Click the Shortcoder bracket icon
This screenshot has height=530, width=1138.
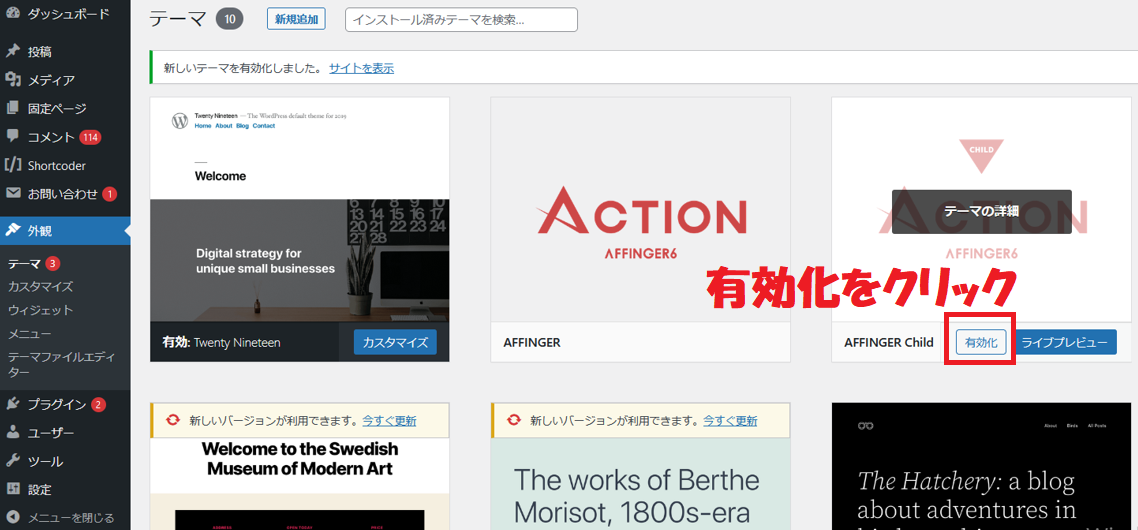12,166
